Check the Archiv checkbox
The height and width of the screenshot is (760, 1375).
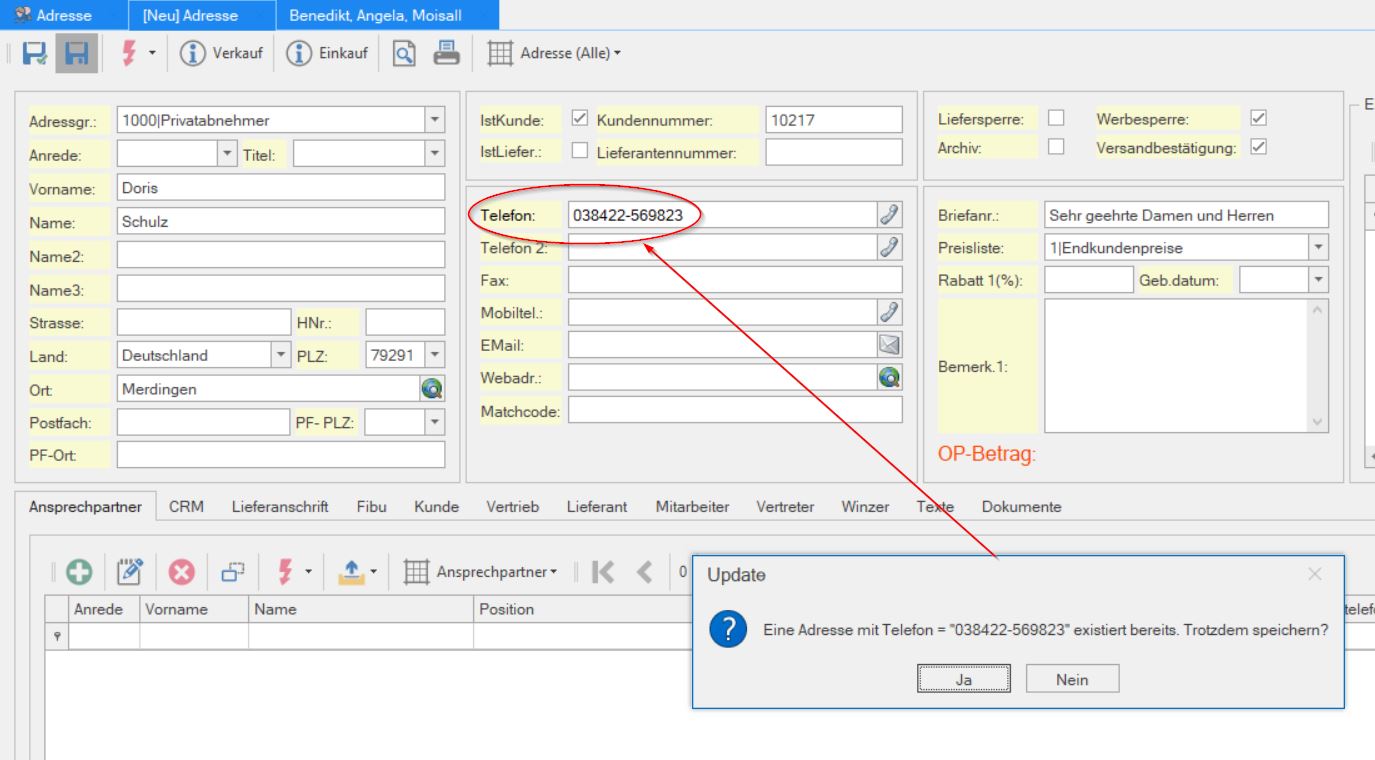1056,147
